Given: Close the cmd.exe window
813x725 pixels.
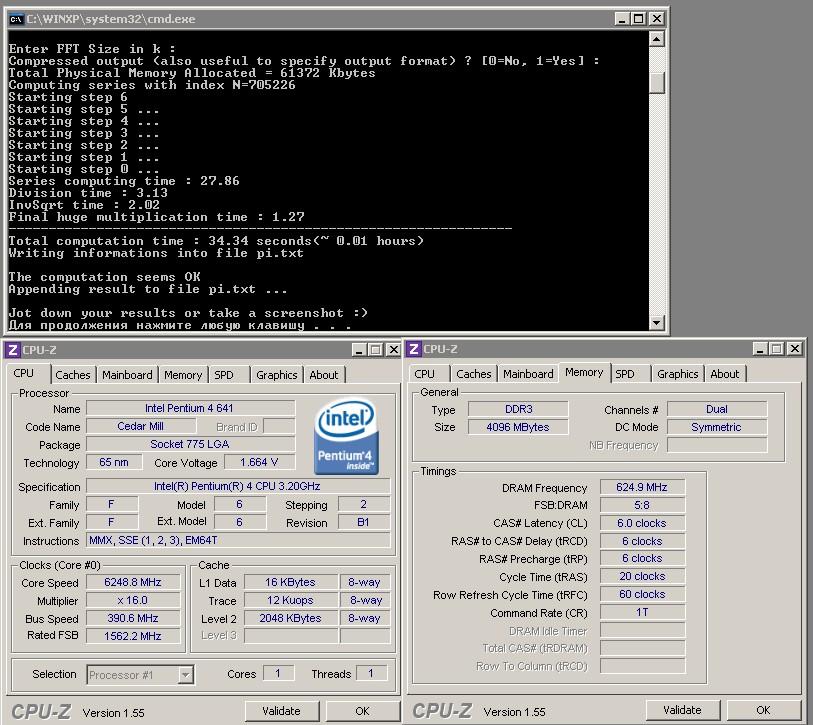Looking at the screenshot, I should coord(656,19).
